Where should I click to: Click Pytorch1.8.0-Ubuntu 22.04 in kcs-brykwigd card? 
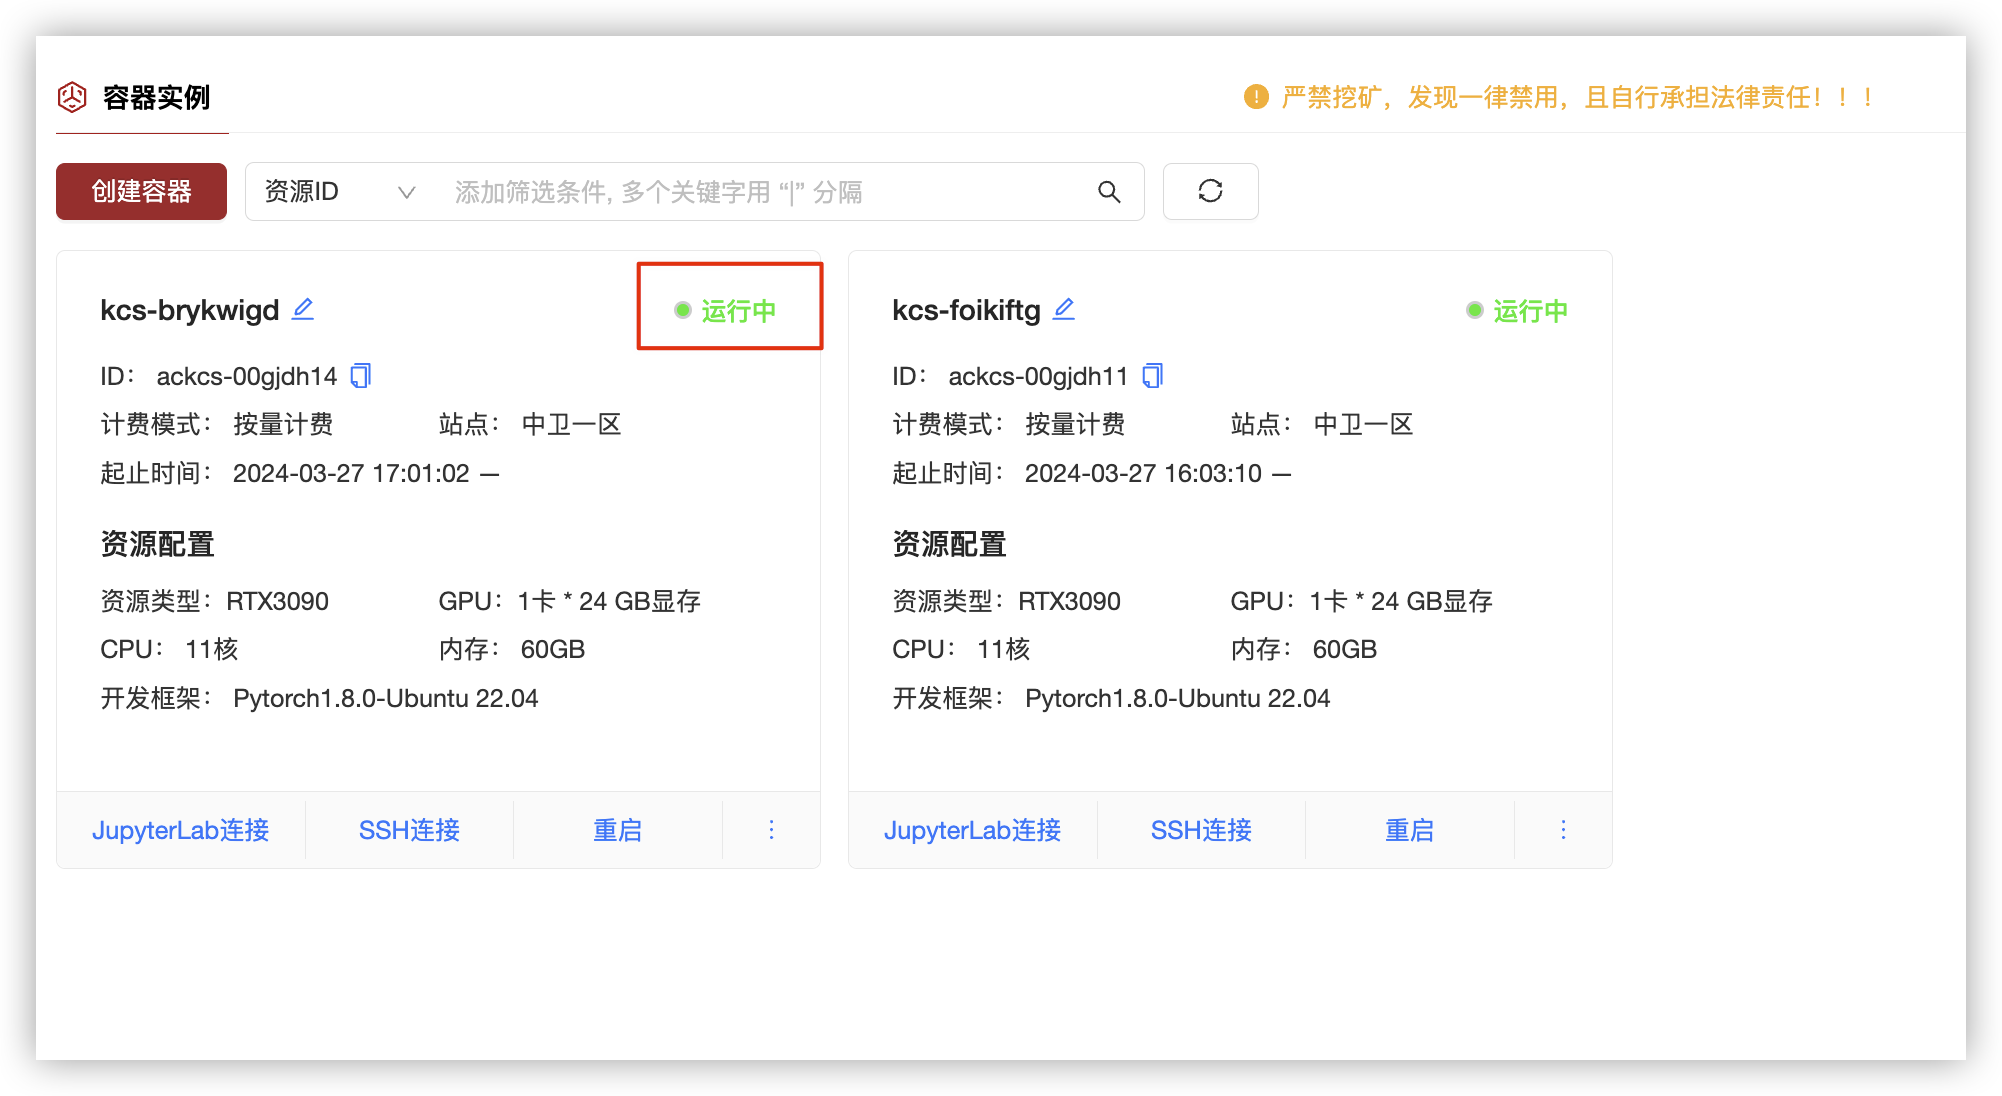[386, 698]
